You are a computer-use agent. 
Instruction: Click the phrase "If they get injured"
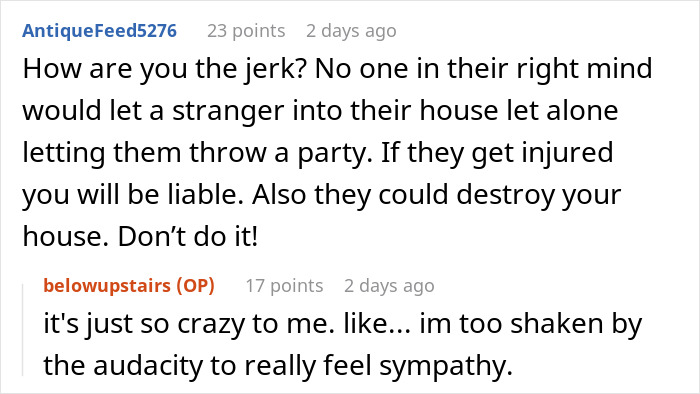(x=497, y=153)
